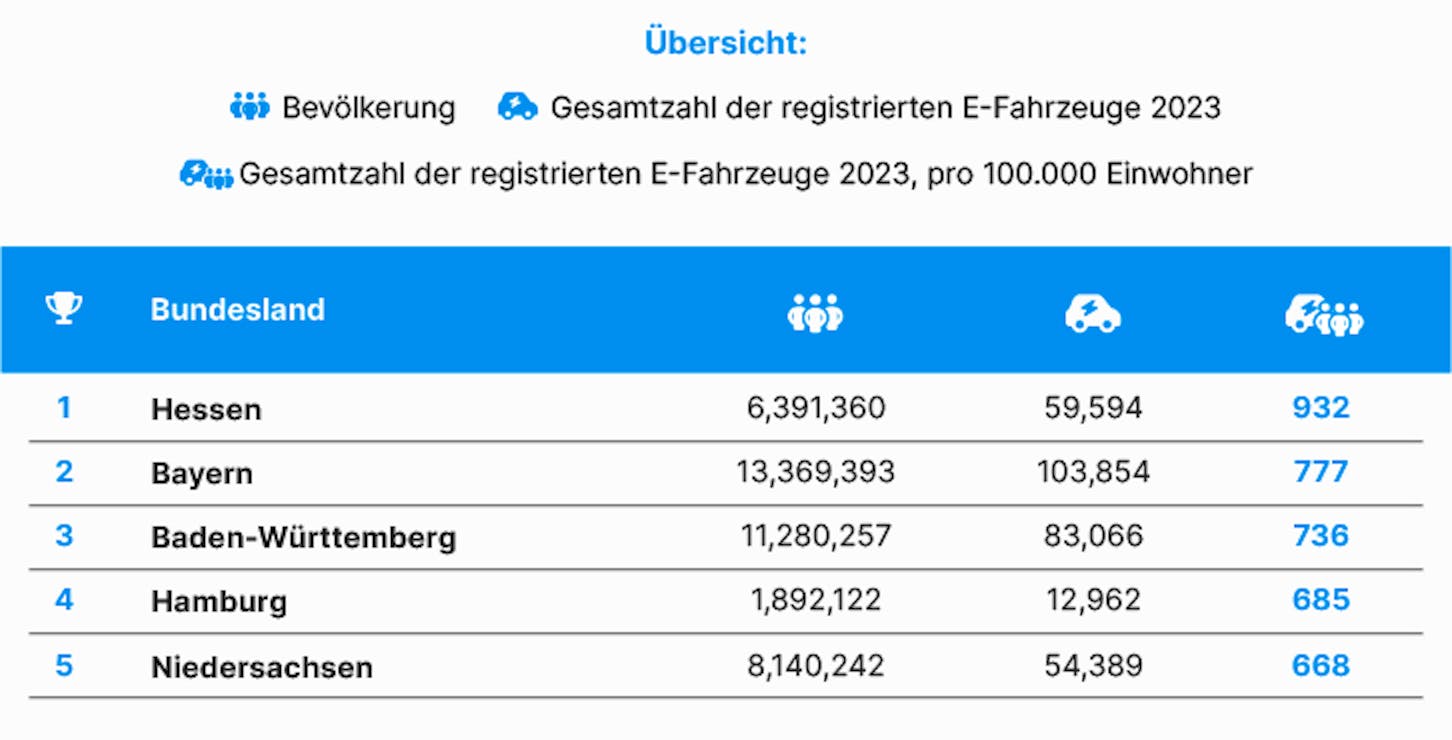Viewport: 1452px width, 740px height.
Task: Click the trophy icon in table header
Action: coord(64,309)
